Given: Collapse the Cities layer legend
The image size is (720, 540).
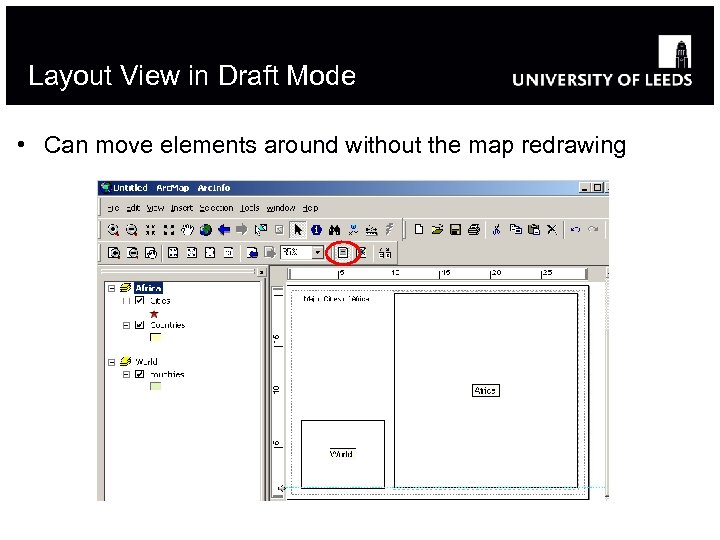Looking at the screenshot, I should (126, 301).
